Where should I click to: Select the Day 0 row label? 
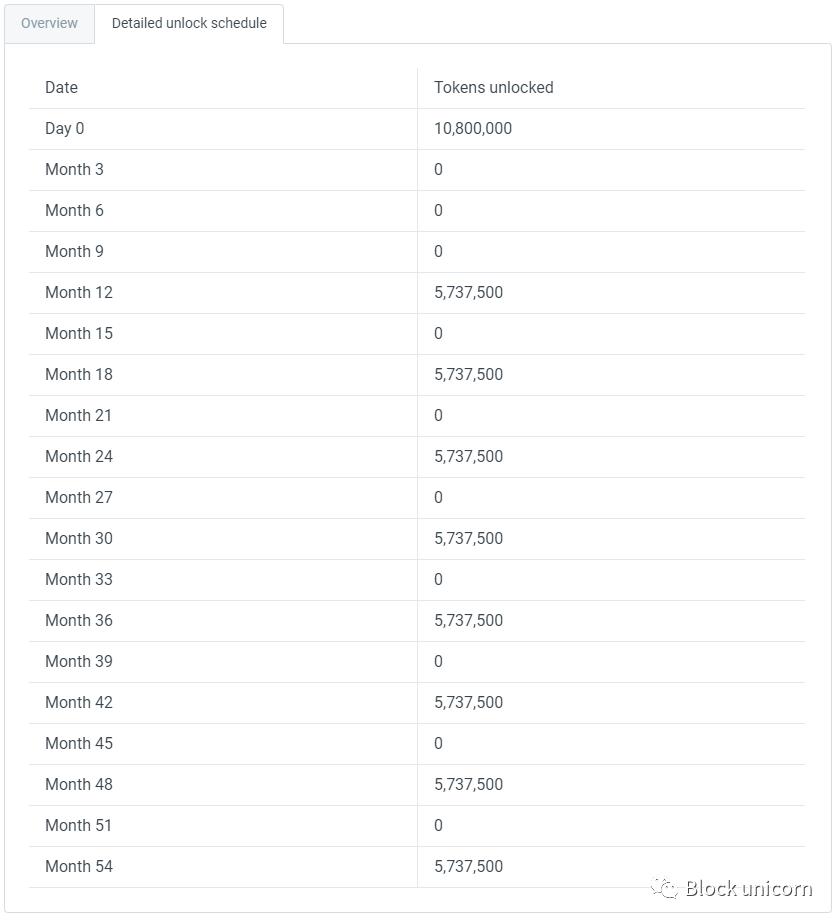coord(65,128)
